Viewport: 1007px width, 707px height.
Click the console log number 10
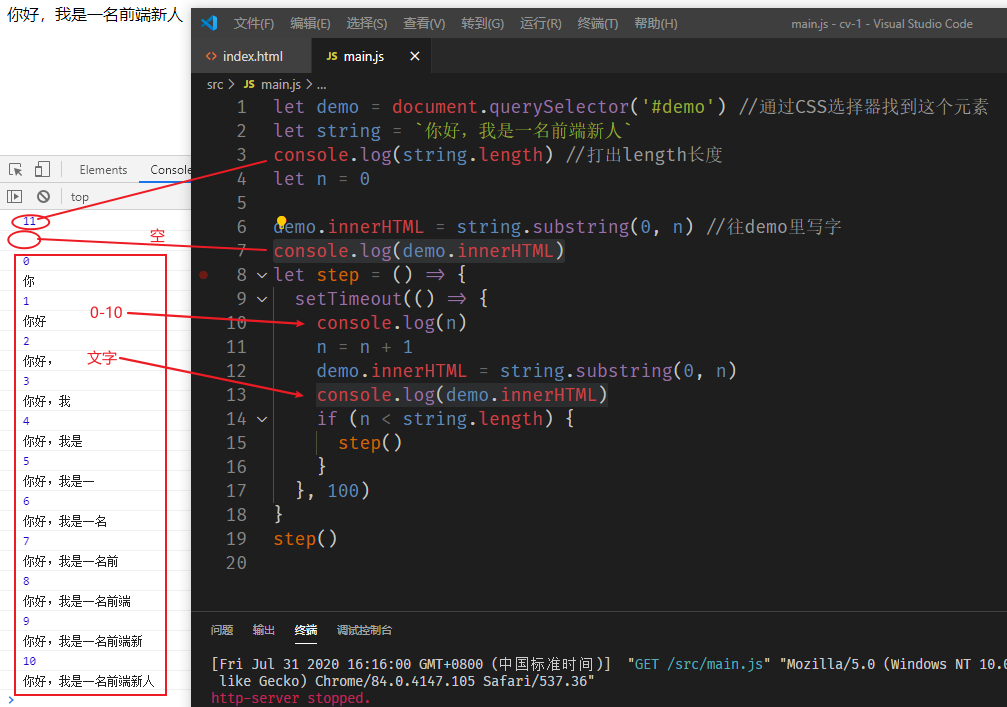click(x=30, y=661)
